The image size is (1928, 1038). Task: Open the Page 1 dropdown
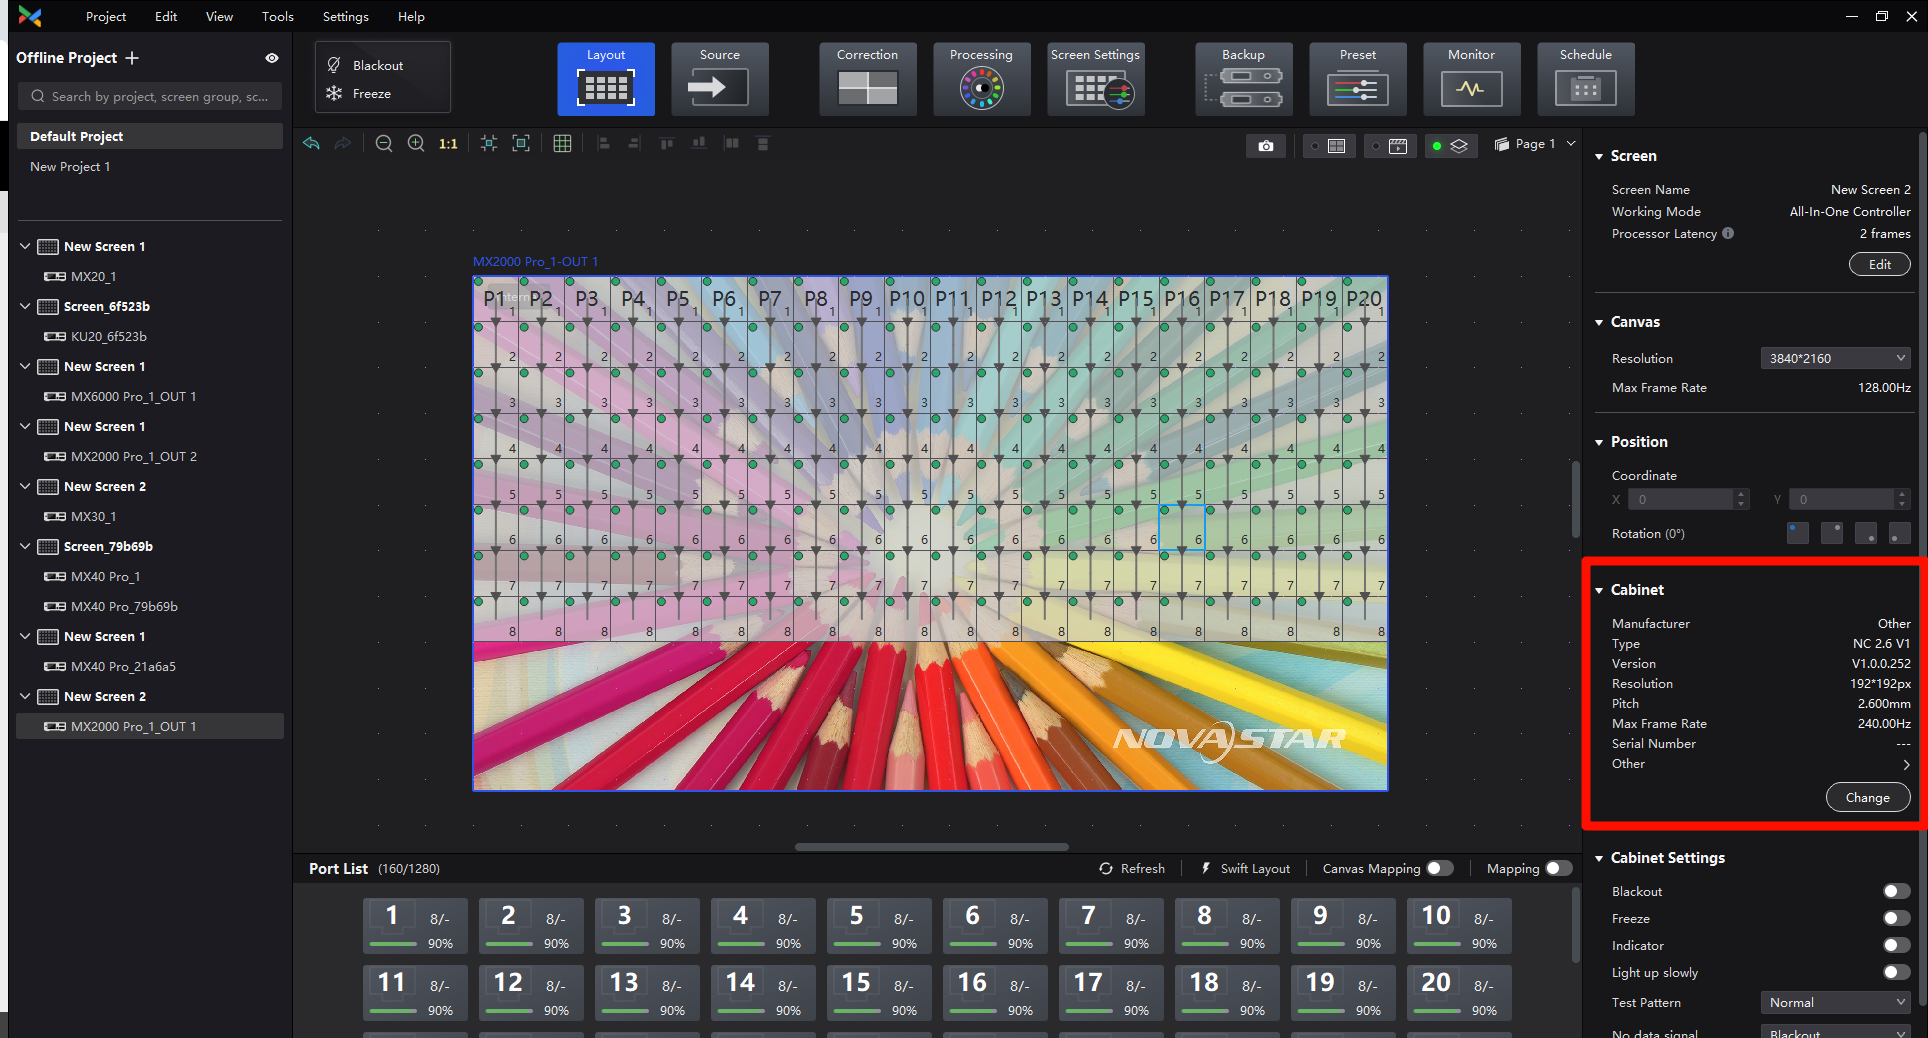[1536, 144]
